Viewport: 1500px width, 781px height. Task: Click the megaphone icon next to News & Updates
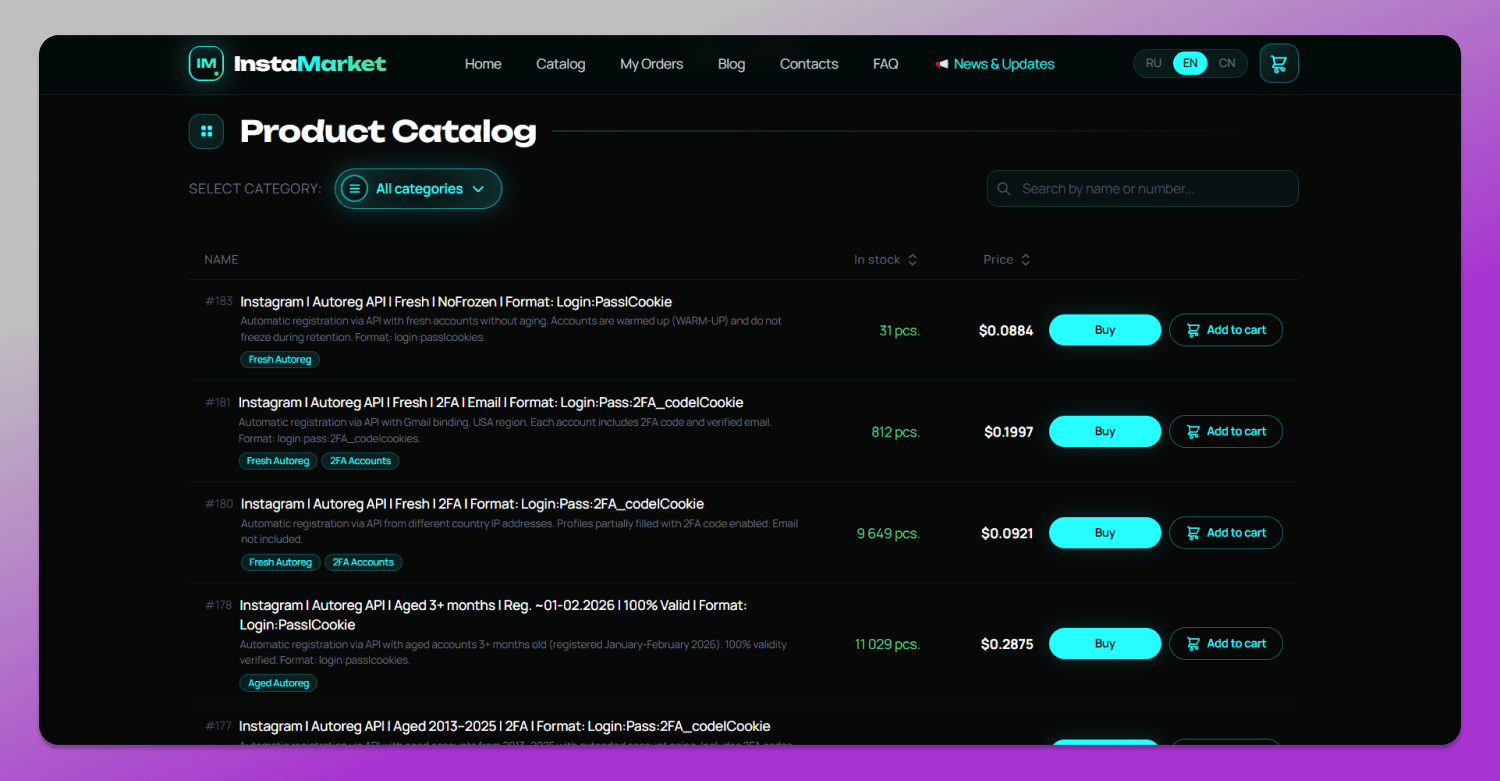[x=941, y=64]
